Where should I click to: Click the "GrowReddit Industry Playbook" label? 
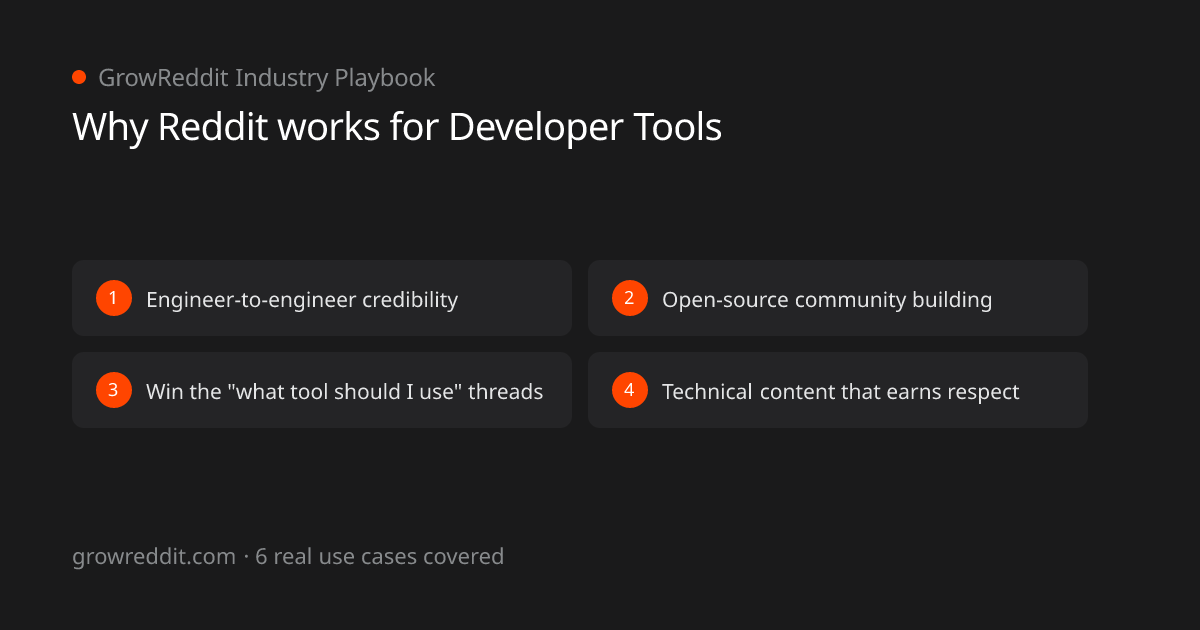[x=266, y=78]
